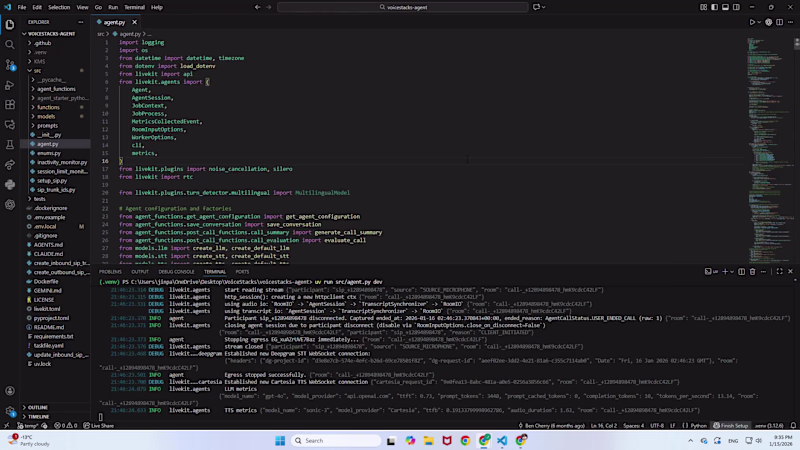Split the editor right
This screenshot has width=800, height=450.
click(780, 22)
